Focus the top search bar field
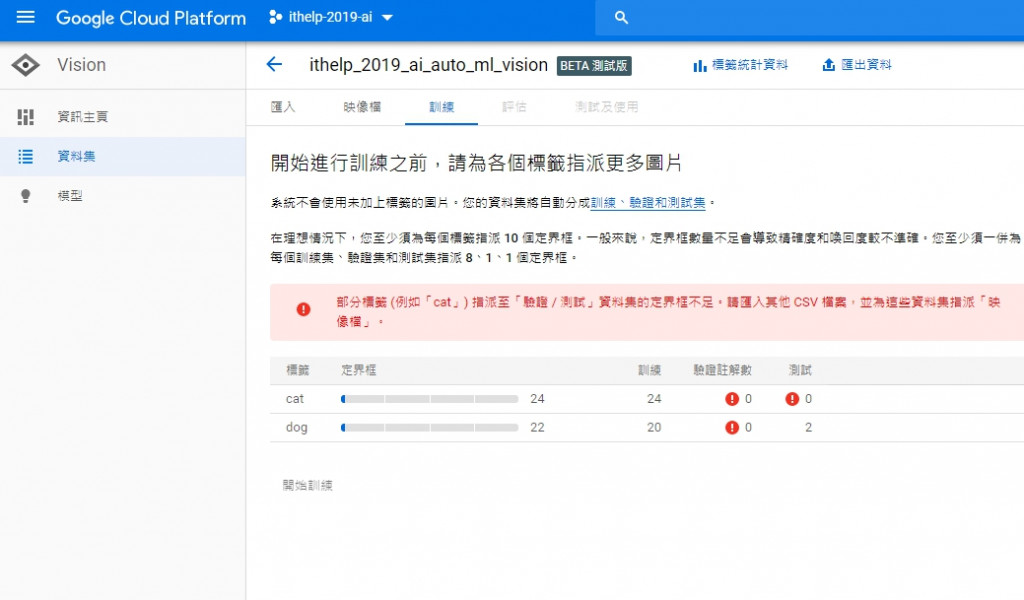This screenshot has height=600, width=1024. 809,18
